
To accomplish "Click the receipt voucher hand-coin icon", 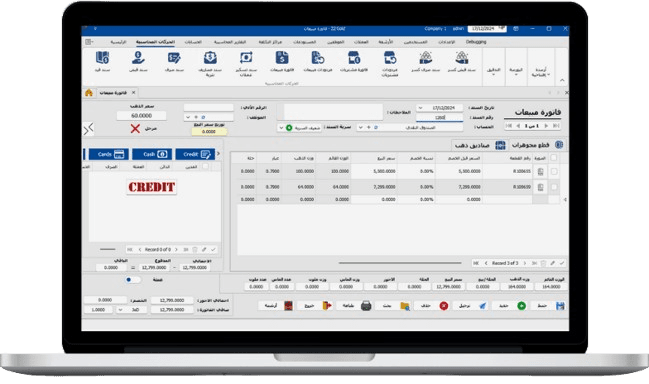I will coord(138,58).
